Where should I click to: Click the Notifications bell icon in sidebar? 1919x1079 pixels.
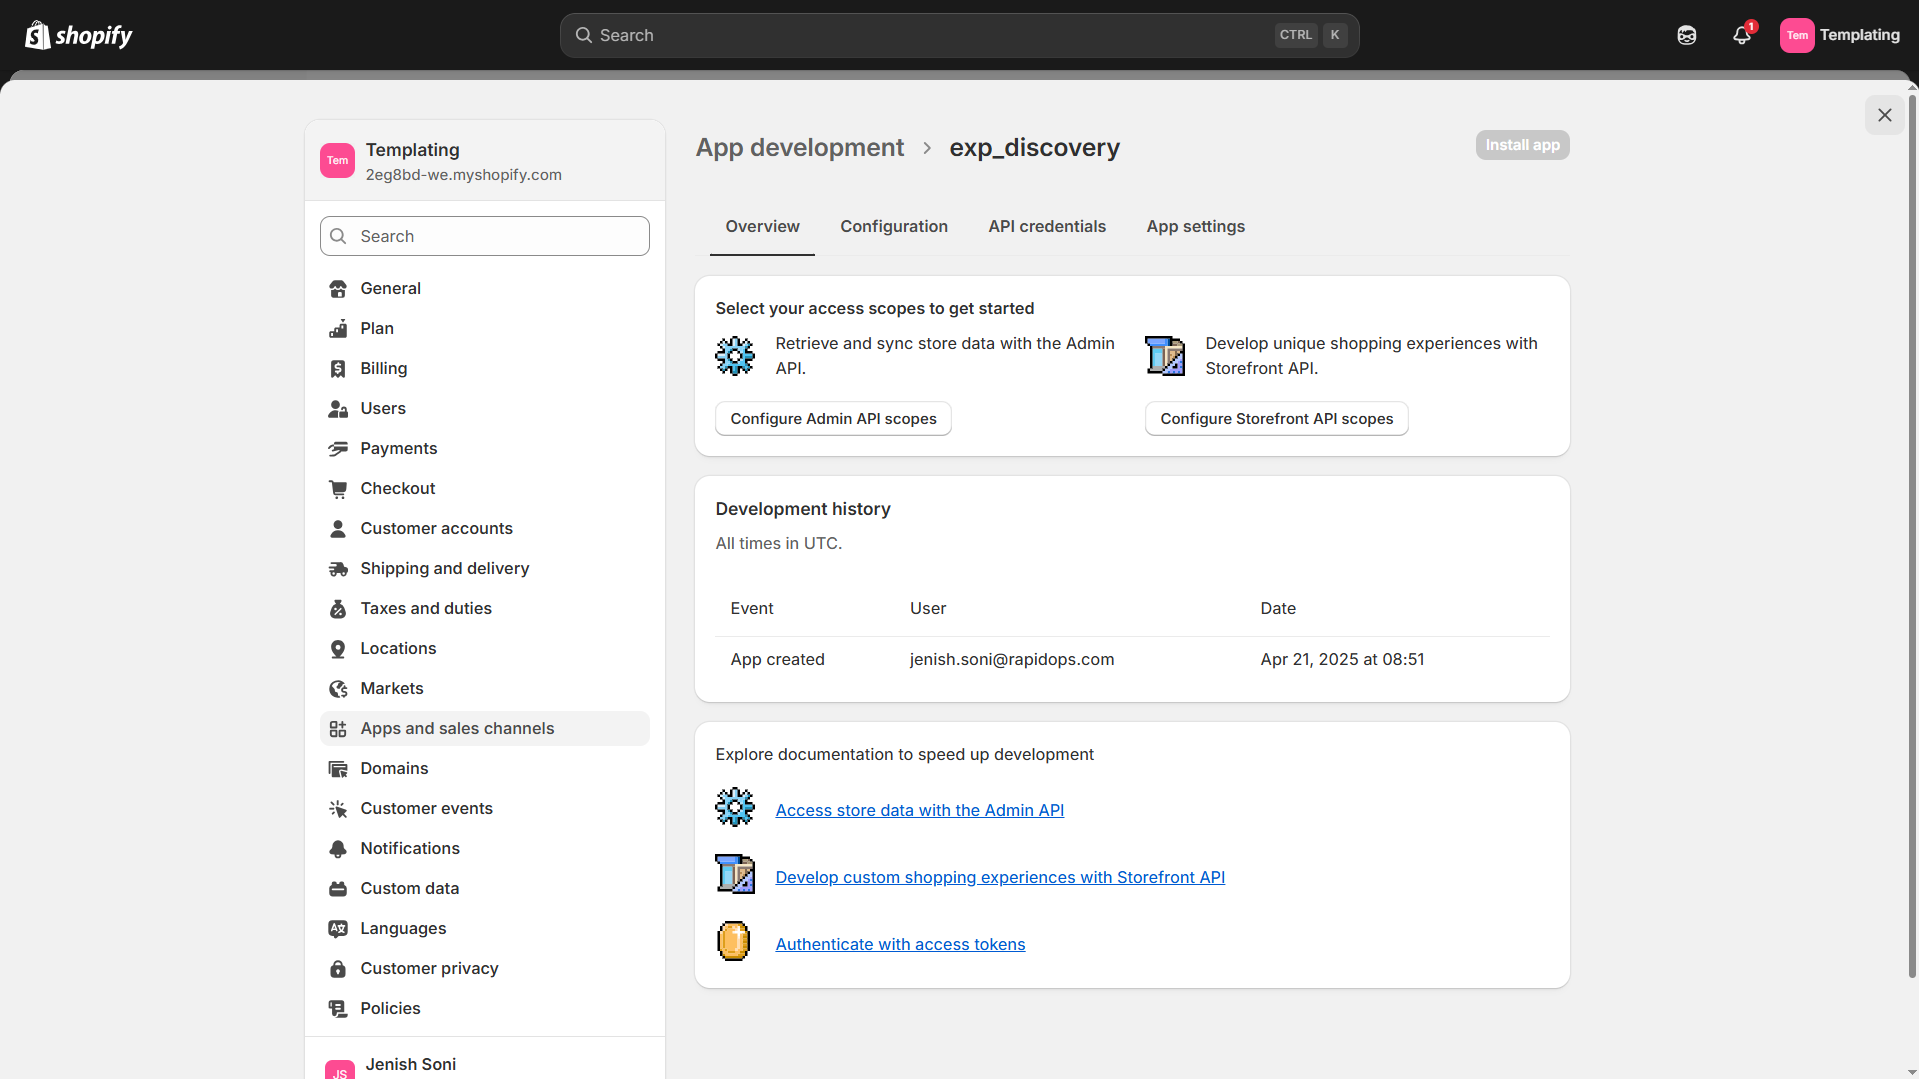coord(338,849)
